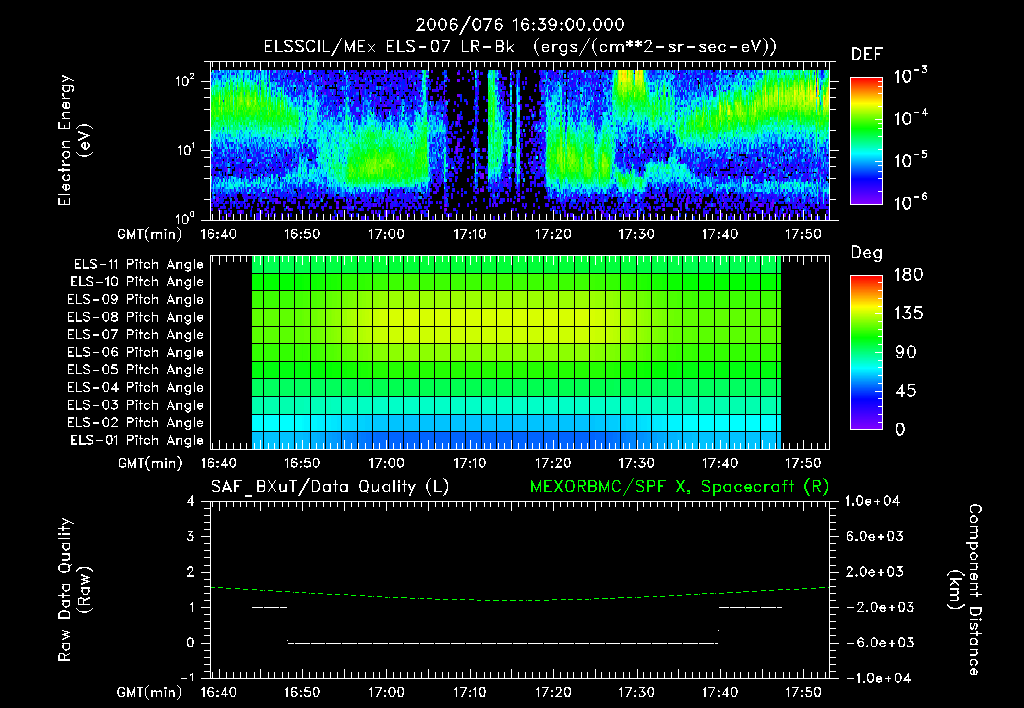1024x708 pixels.
Task: Click the 'ELS-09 Pitch Angle' row label
Action: [x=135, y=300]
